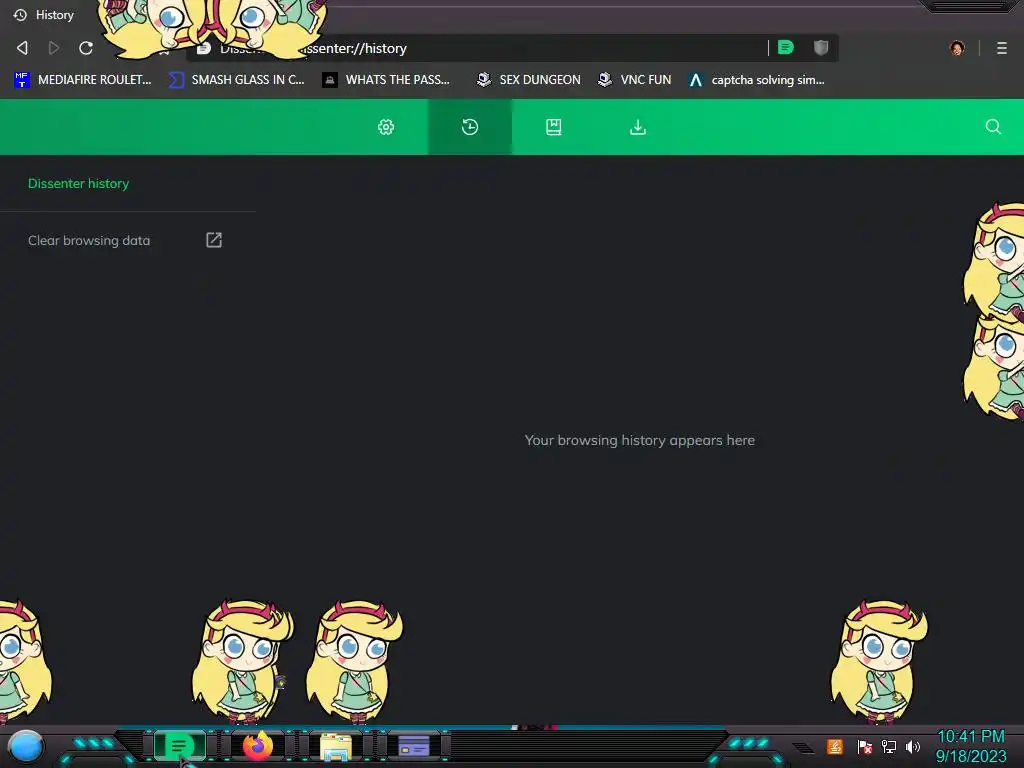Go back with the back arrow
1024x768 pixels.
[22, 48]
